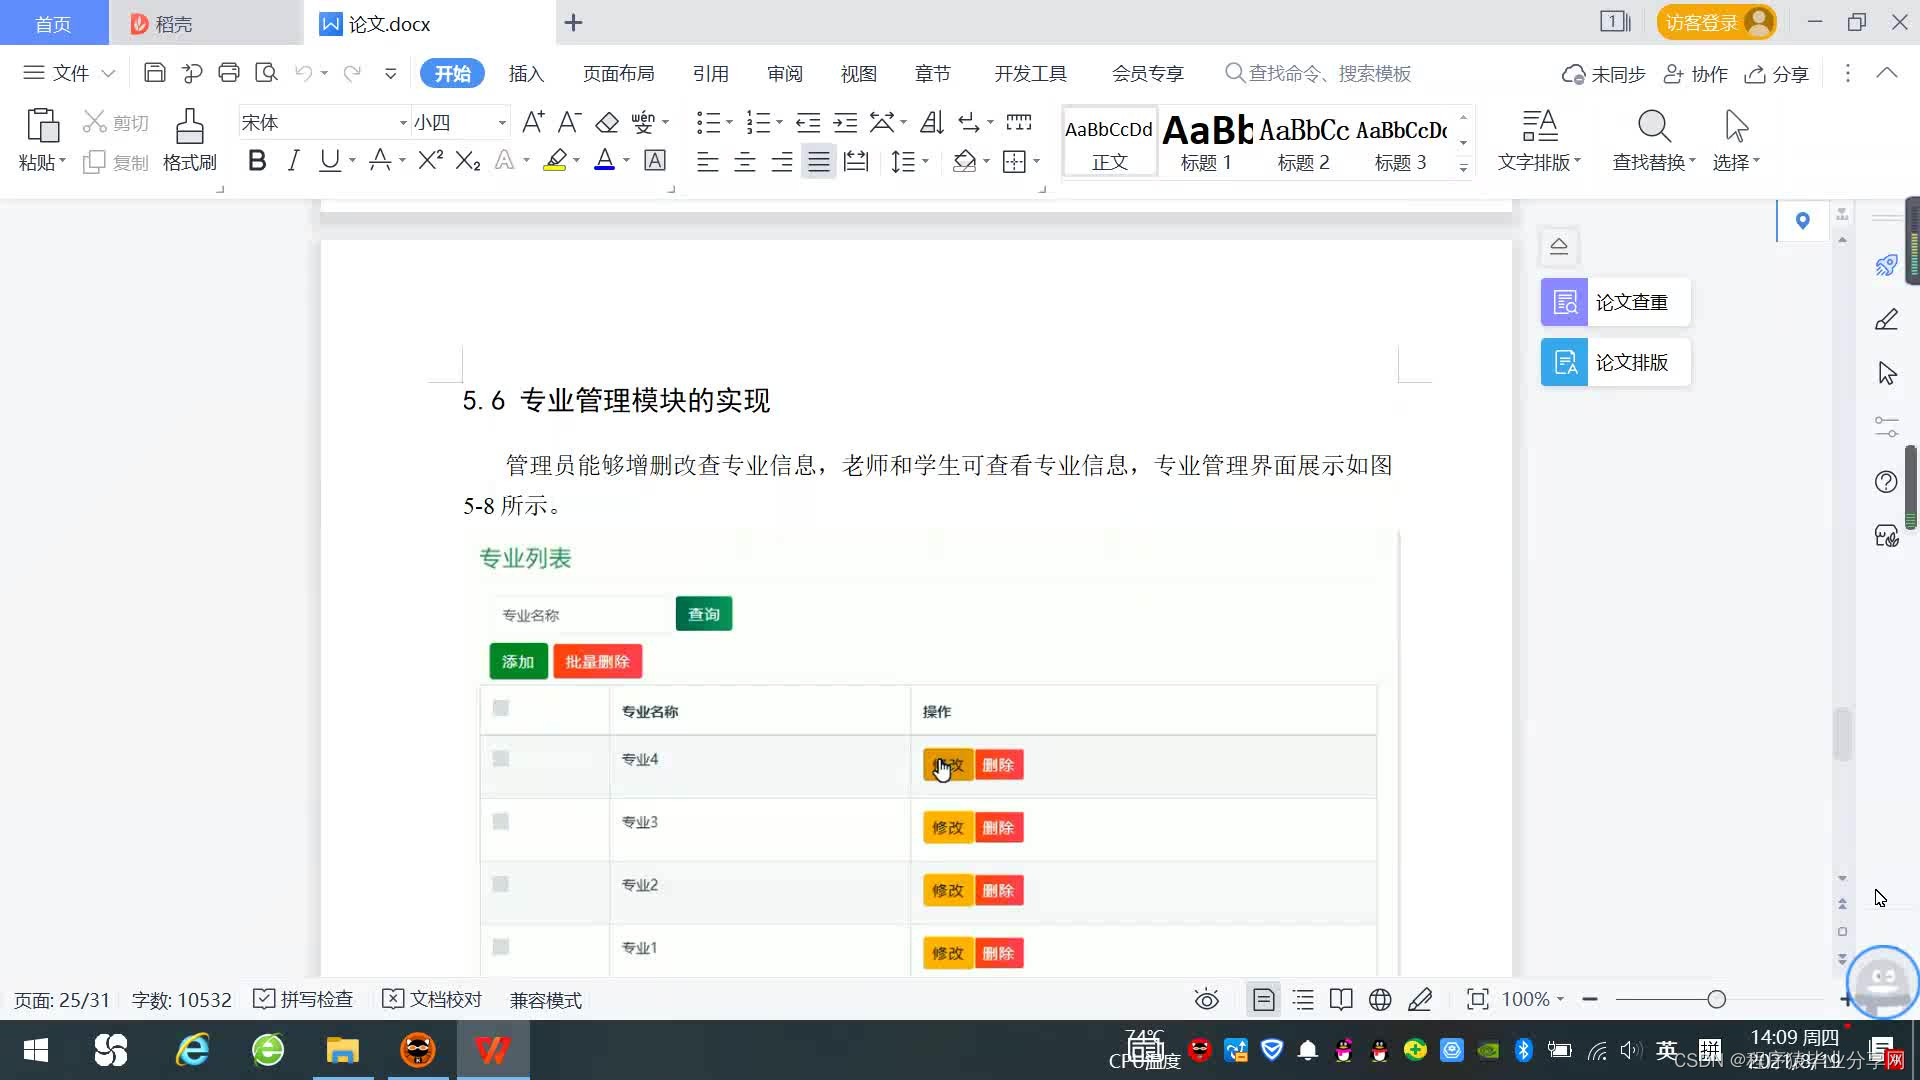Toggle justify alignment button
This screenshot has width=1920, height=1080.
pos(819,162)
